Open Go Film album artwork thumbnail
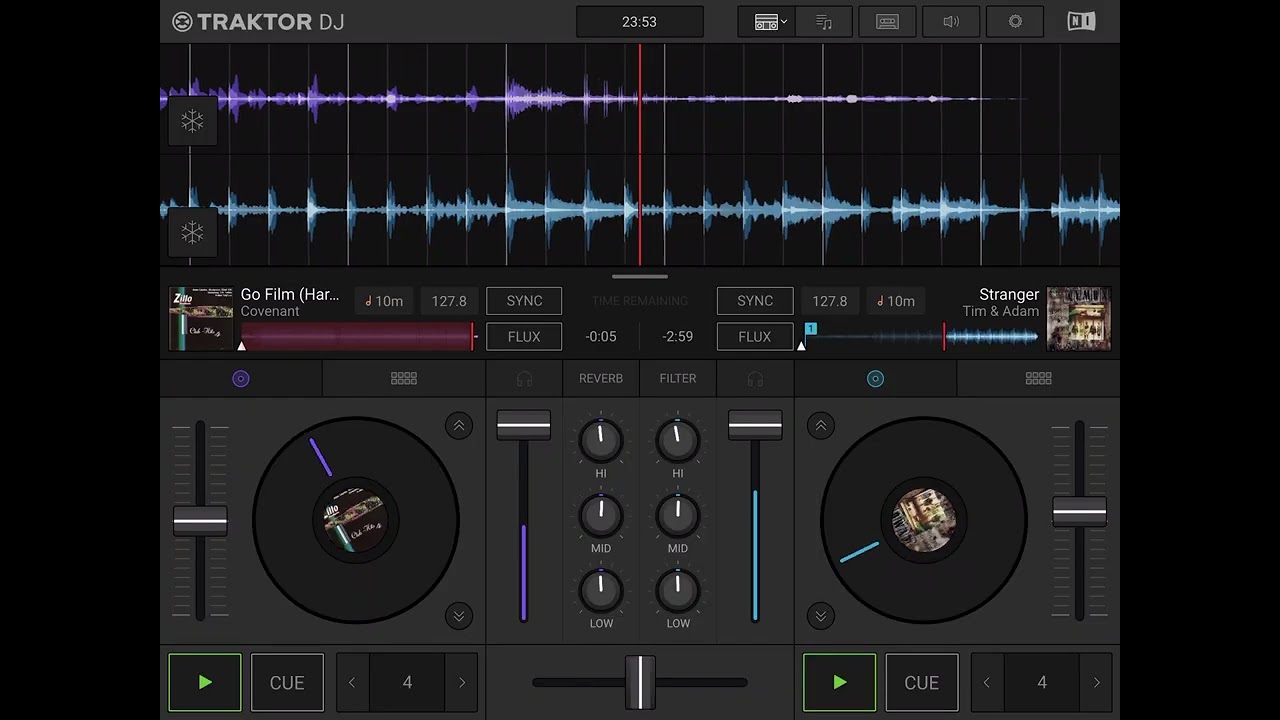Viewport: 1280px width, 720px height. click(x=201, y=319)
